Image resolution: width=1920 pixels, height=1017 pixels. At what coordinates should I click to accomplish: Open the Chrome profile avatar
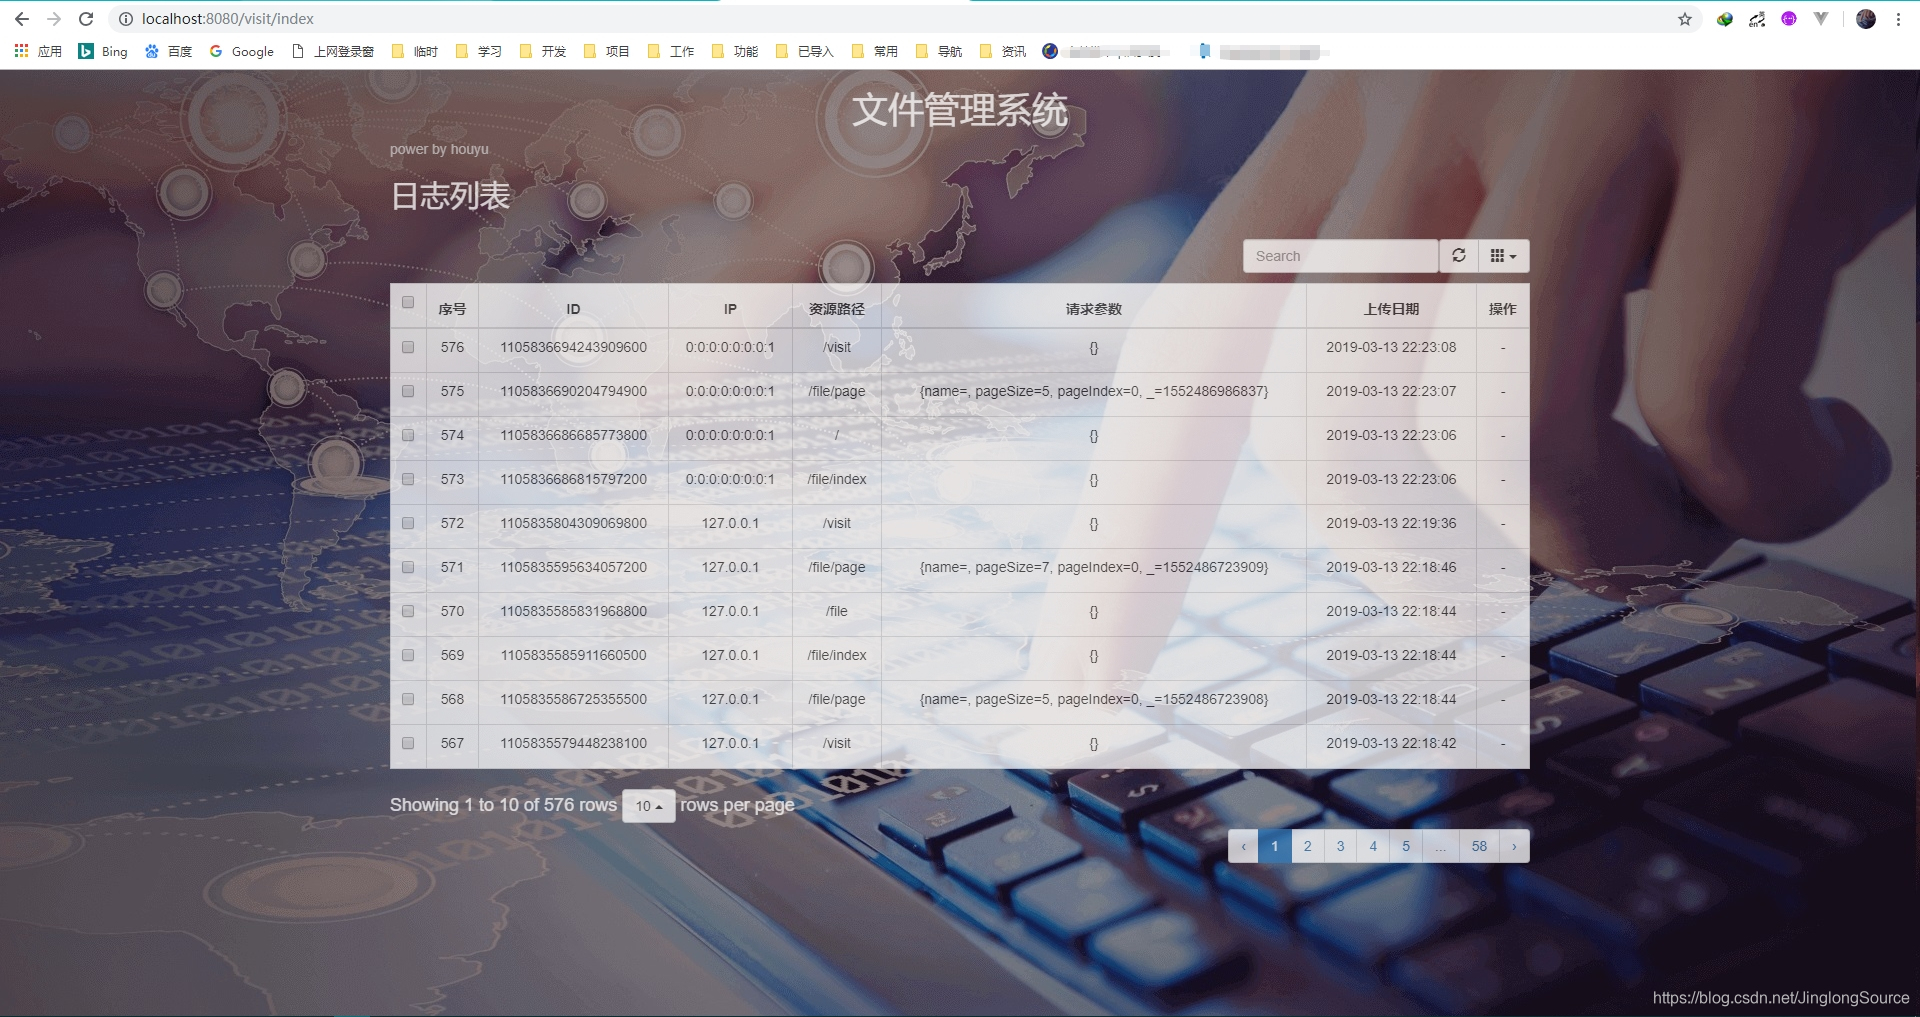pos(1866,19)
